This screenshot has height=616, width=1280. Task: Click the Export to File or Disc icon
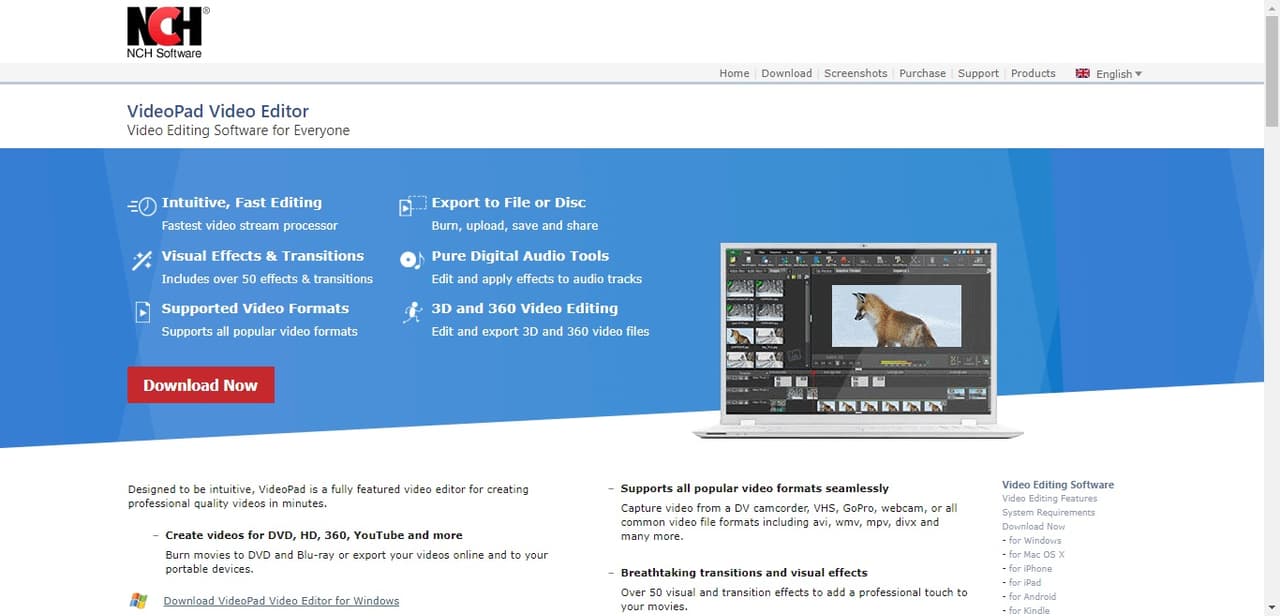412,206
